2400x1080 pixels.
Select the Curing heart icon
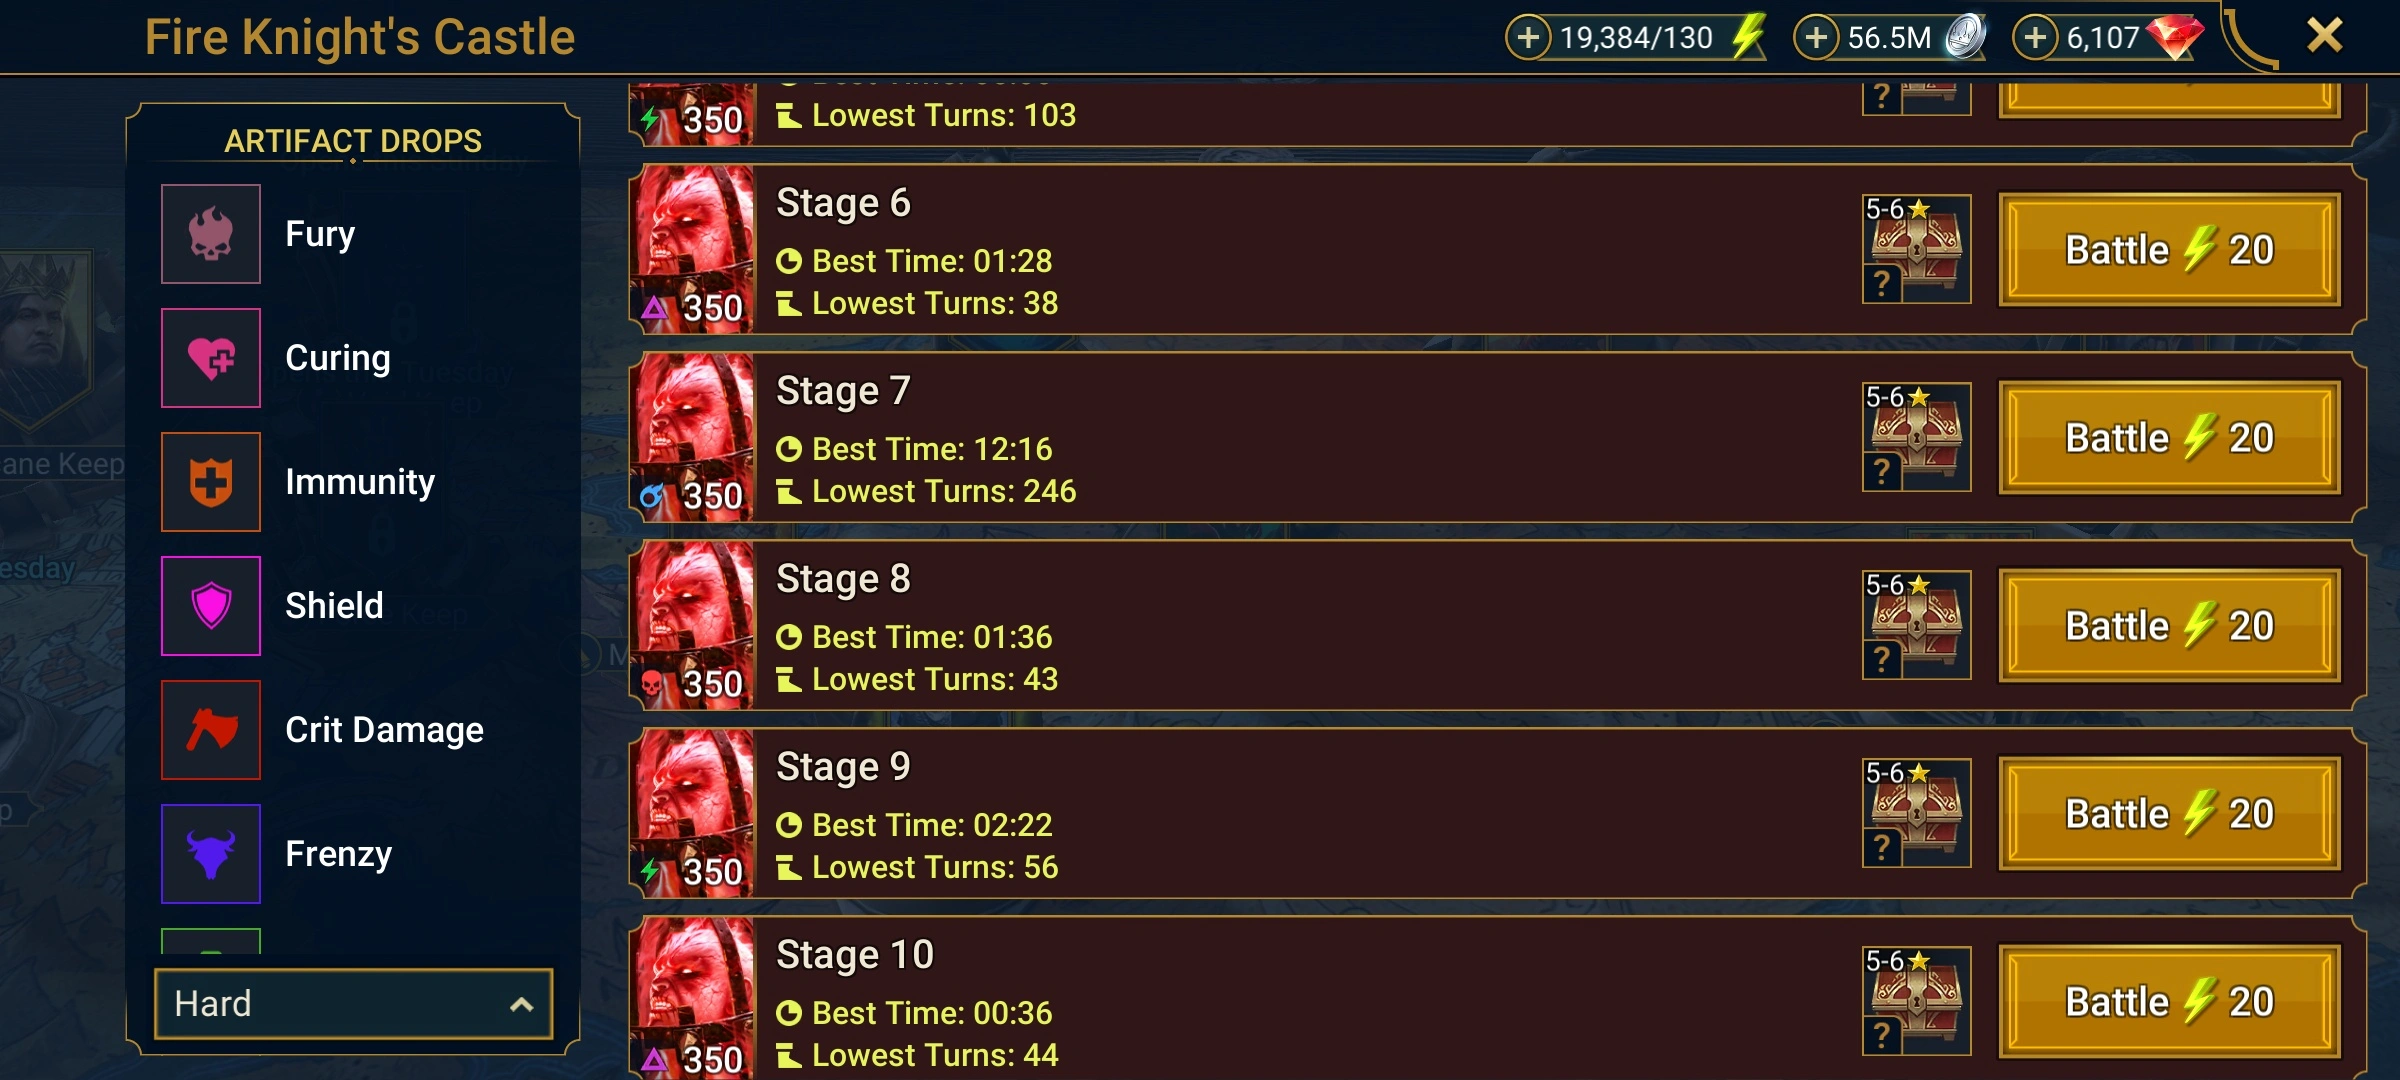(x=211, y=358)
